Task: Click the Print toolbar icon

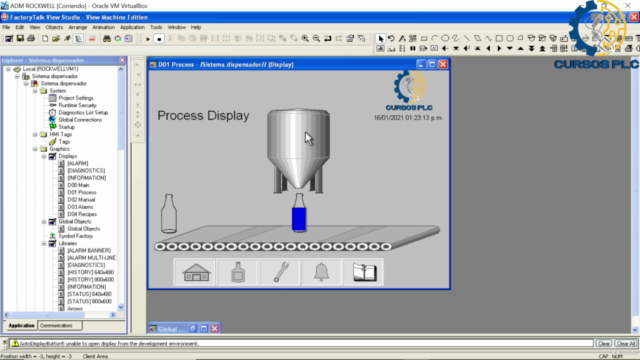Action: 31,38
